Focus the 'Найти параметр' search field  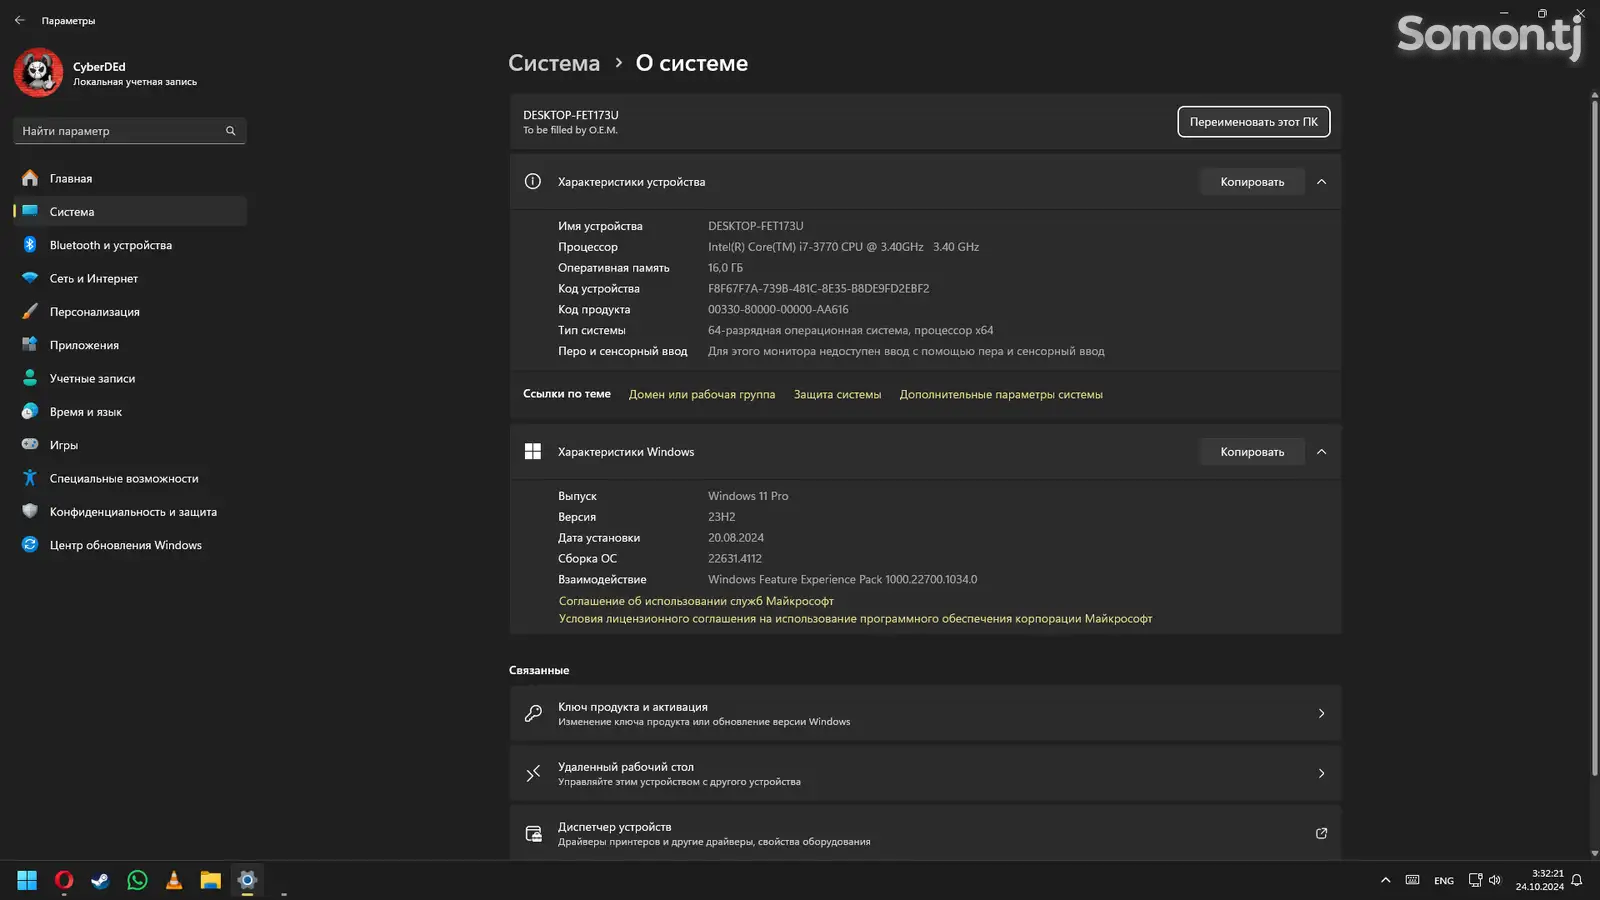click(x=130, y=131)
